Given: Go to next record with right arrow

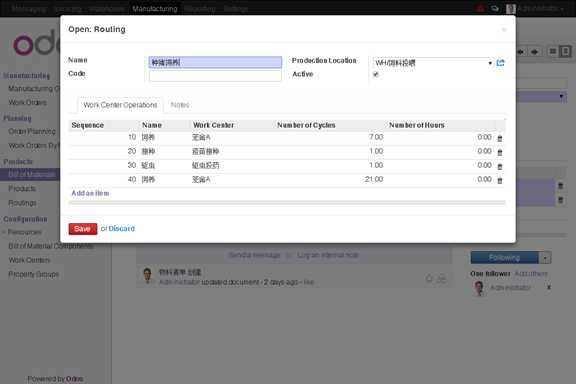Looking at the screenshot, I should (534, 52).
